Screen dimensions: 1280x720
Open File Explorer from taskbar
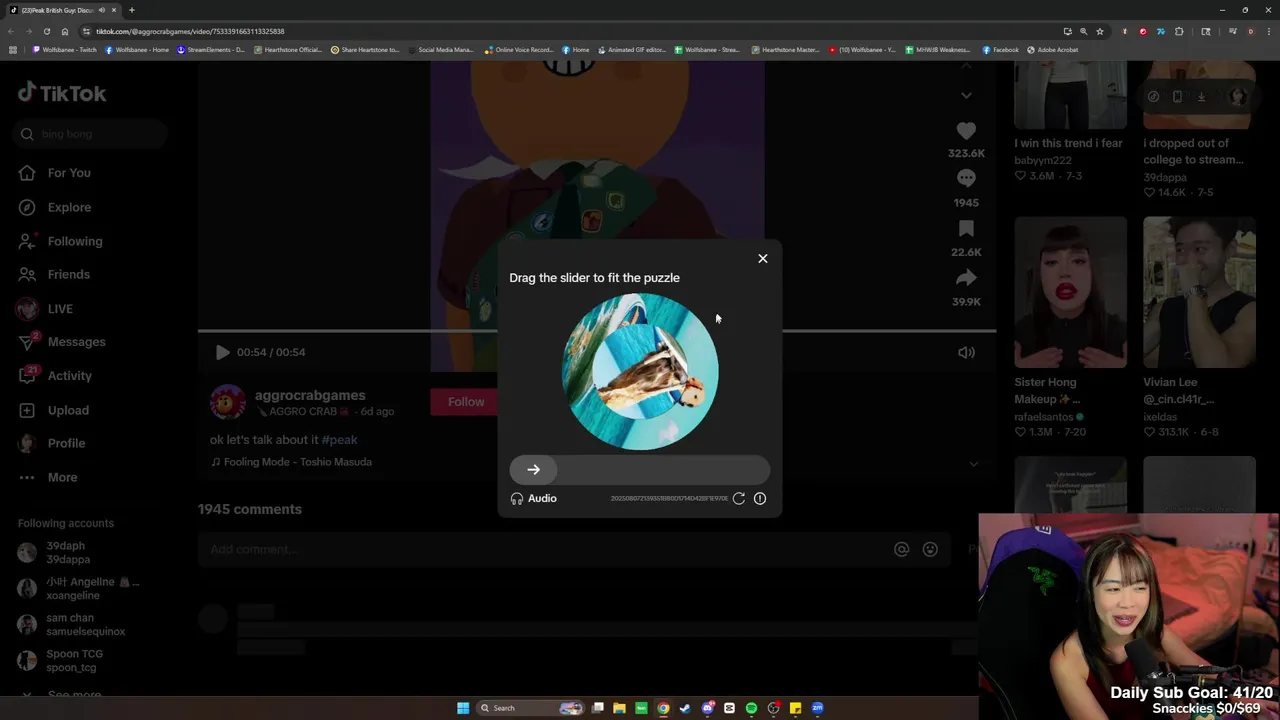(619, 708)
